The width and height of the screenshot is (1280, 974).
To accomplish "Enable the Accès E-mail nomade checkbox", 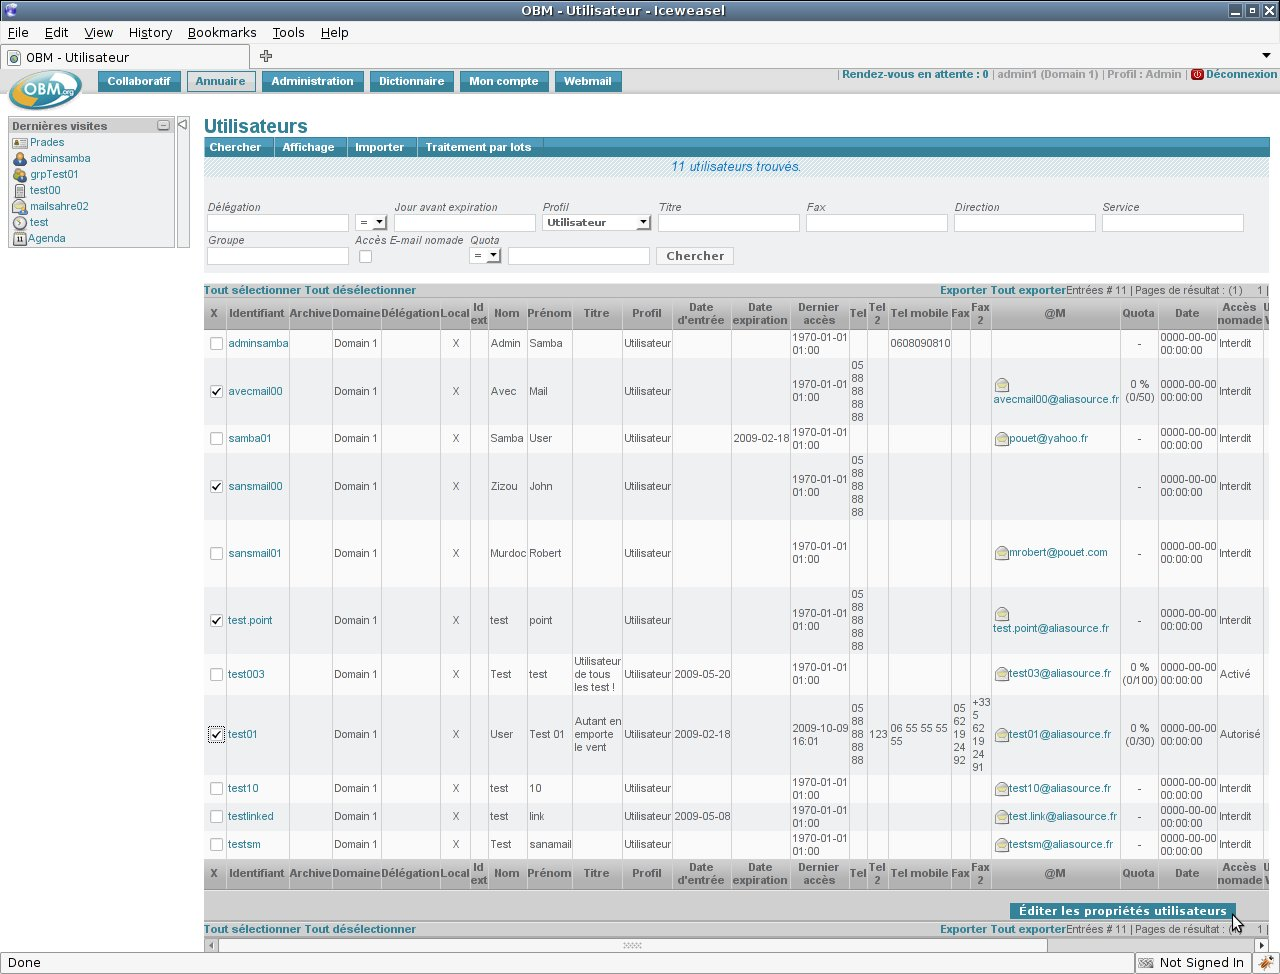I will (365, 257).
